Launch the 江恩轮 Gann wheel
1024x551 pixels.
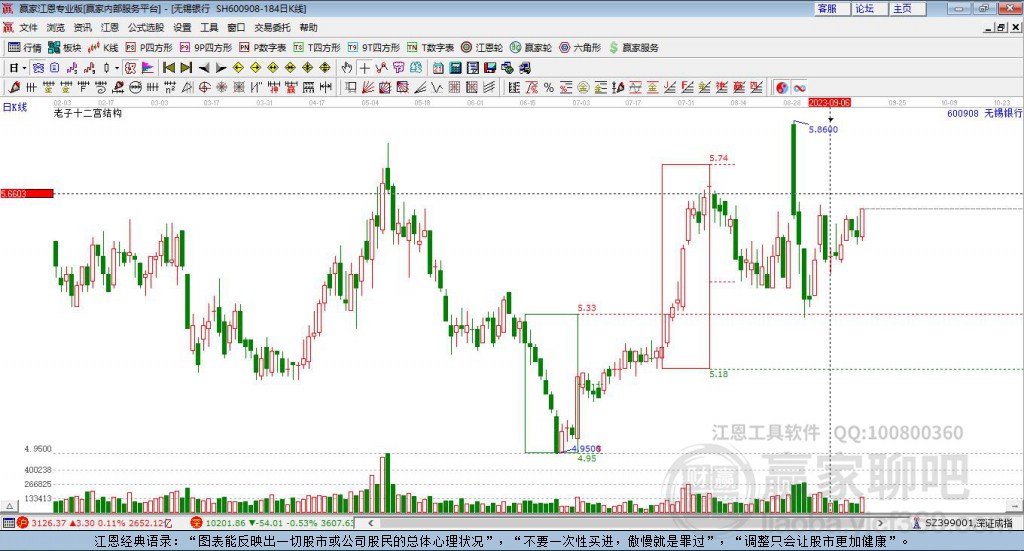coord(482,48)
